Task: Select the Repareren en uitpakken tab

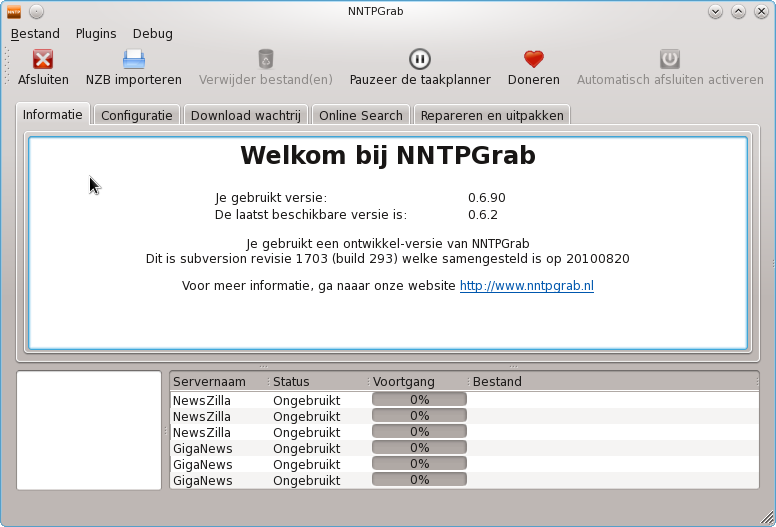Action: [x=492, y=115]
